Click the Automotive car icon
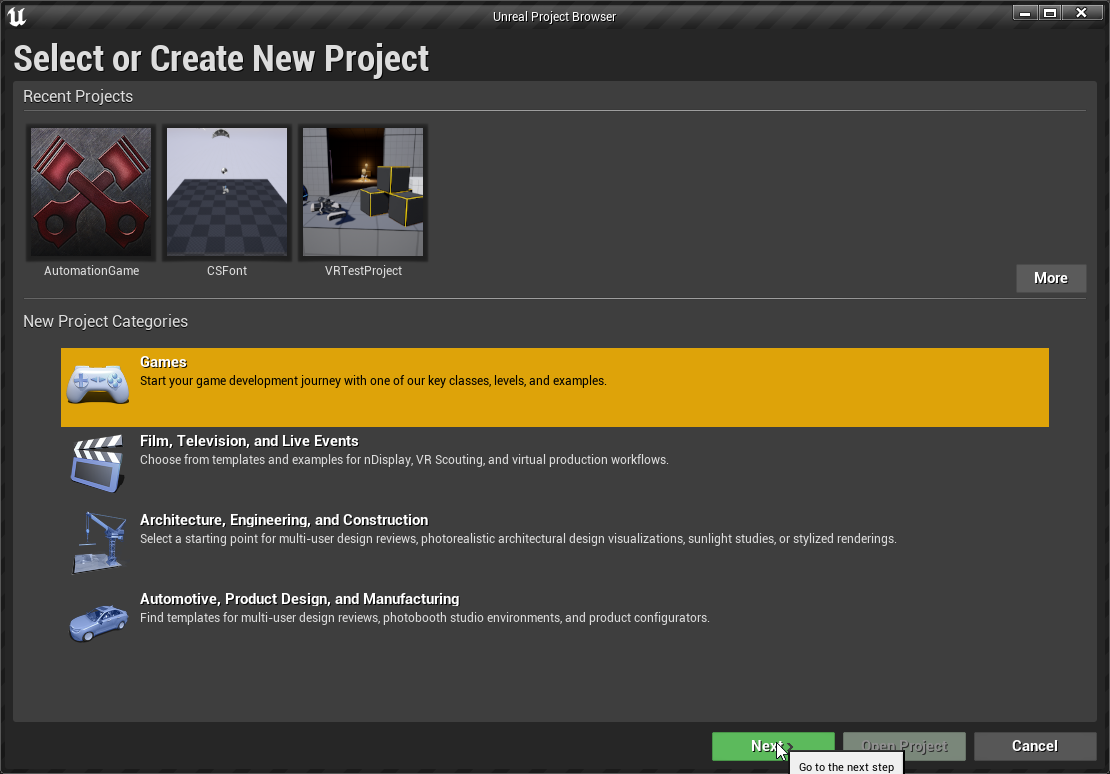Screen dimensions: 1110x774 98,622
